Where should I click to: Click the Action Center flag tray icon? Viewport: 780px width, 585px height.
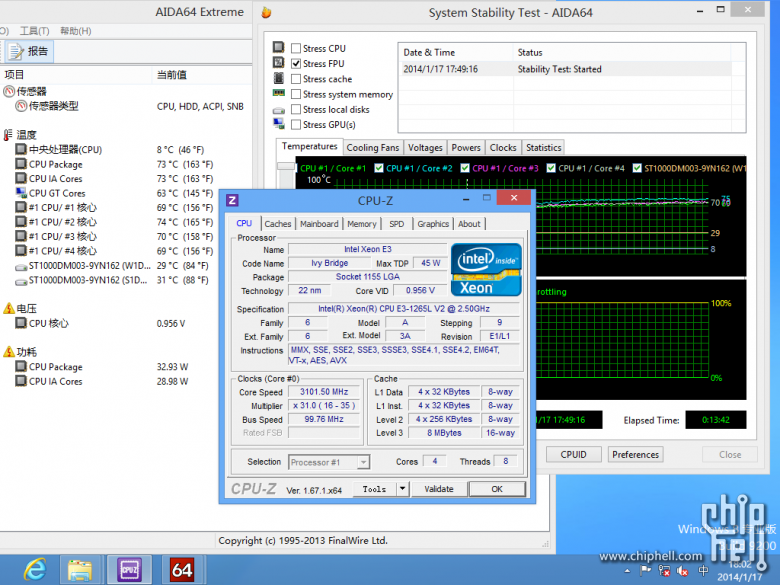tap(646, 570)
